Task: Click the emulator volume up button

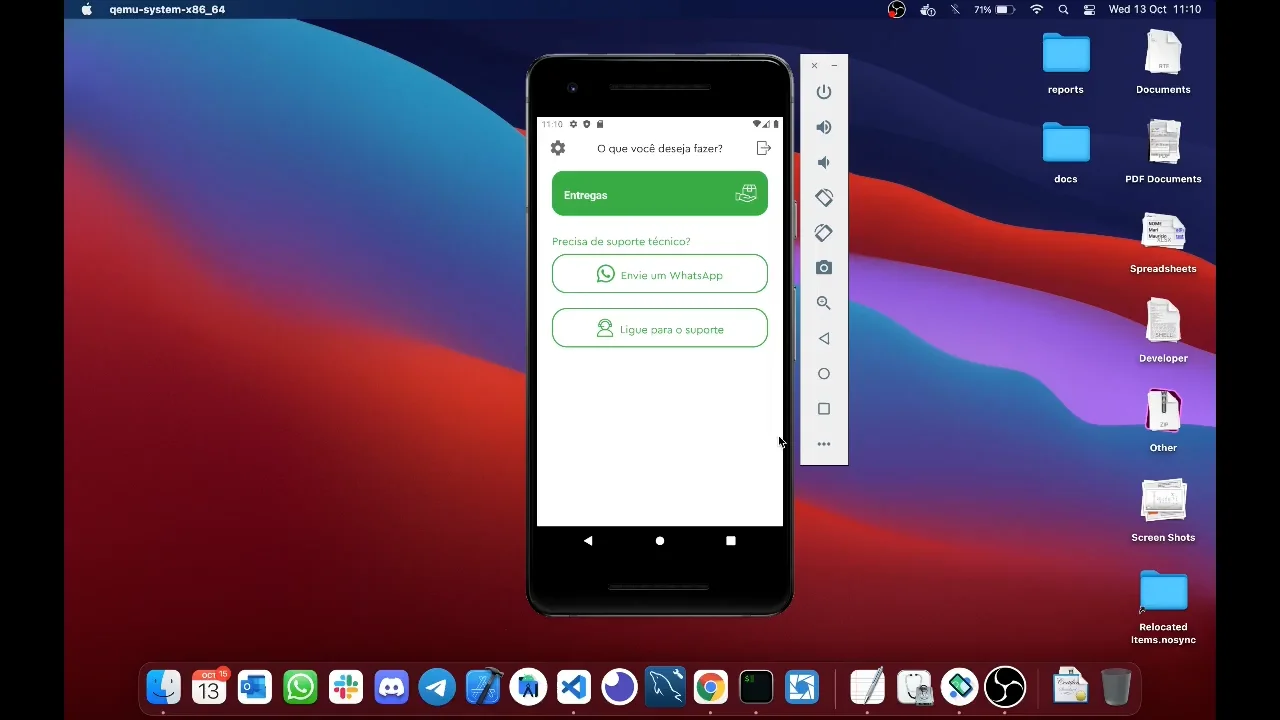Action: [824, 127]
